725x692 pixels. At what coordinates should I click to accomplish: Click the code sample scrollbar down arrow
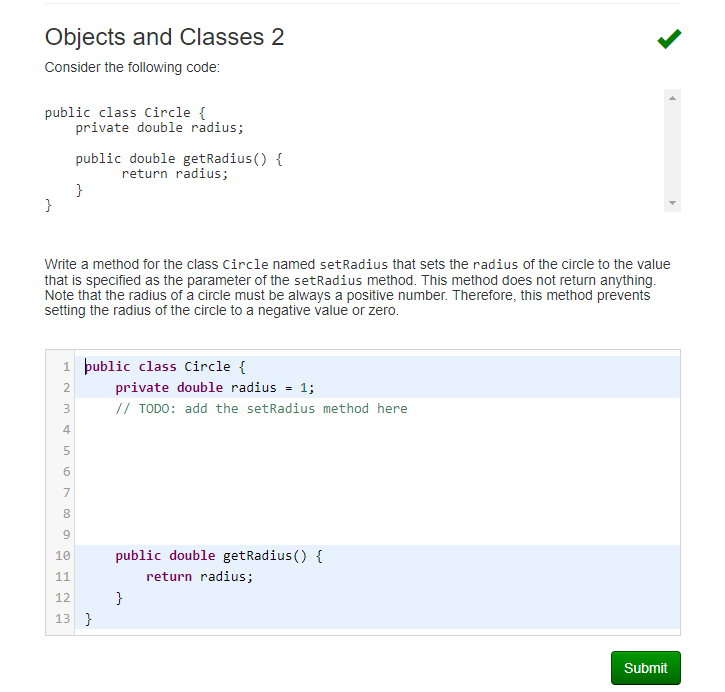[x=672, y=203]
